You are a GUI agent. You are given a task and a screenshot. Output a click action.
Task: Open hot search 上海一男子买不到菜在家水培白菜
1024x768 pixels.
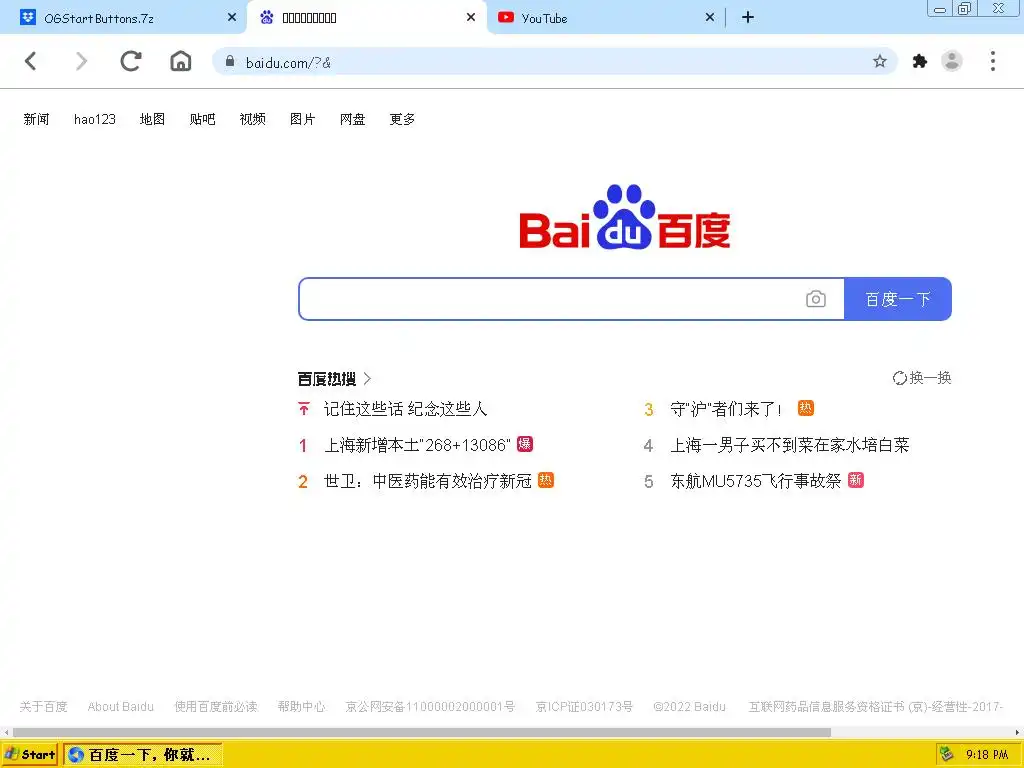pos(790,445)
